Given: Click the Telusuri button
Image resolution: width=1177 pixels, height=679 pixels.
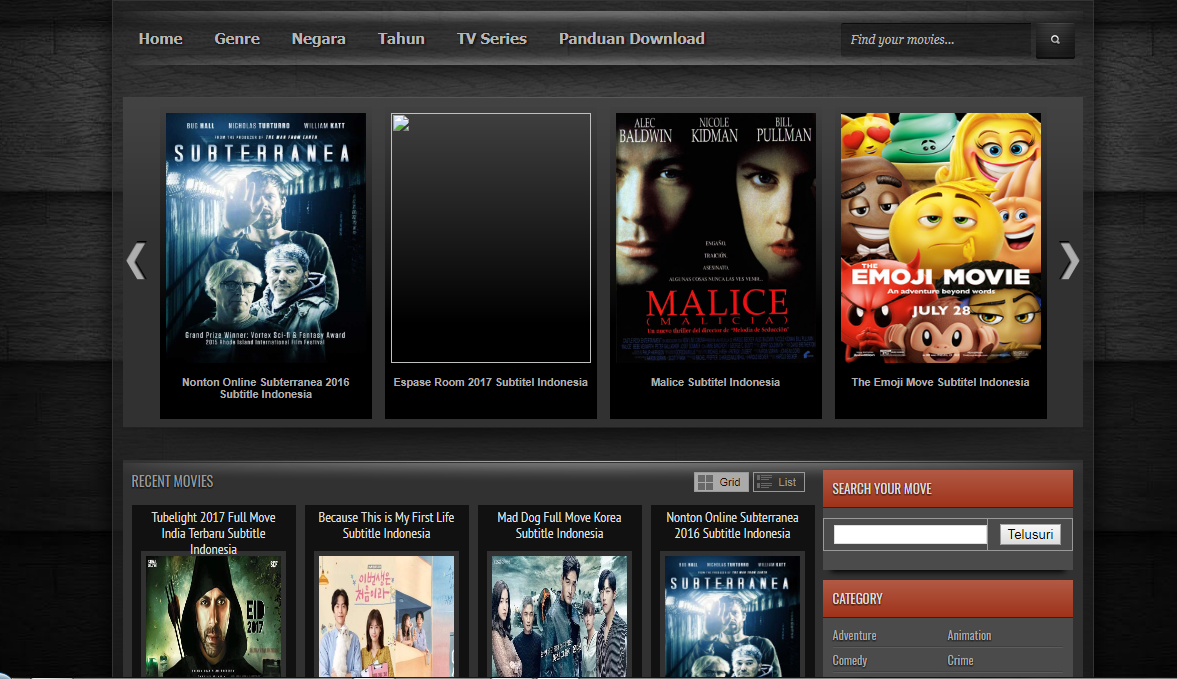Looking at the screenshot, I should (1030, 534).
